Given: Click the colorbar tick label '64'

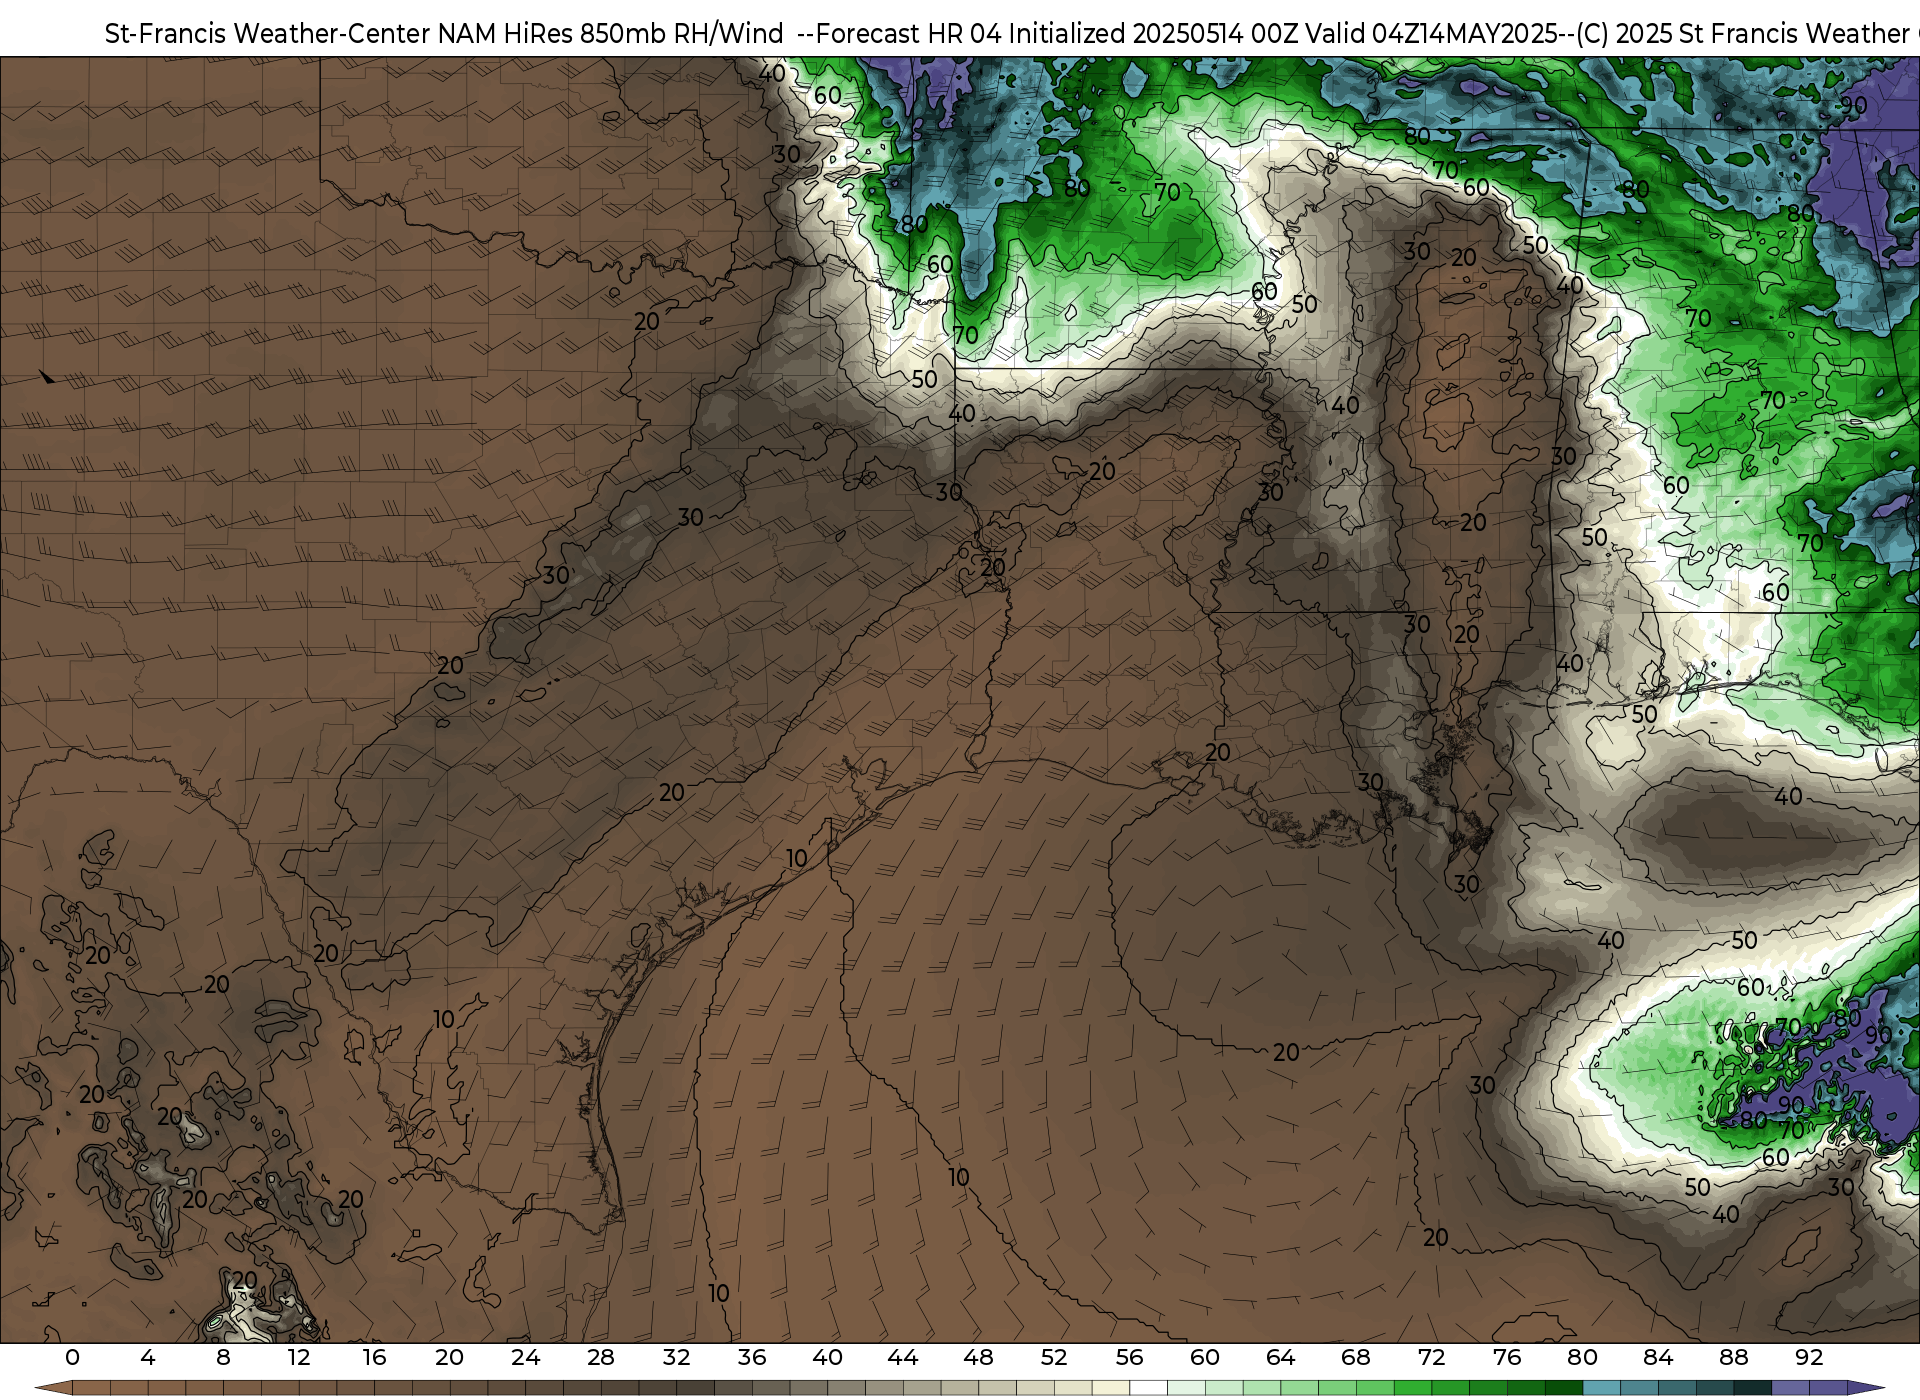Looking at the screenshot, I should point(1280,1357).
